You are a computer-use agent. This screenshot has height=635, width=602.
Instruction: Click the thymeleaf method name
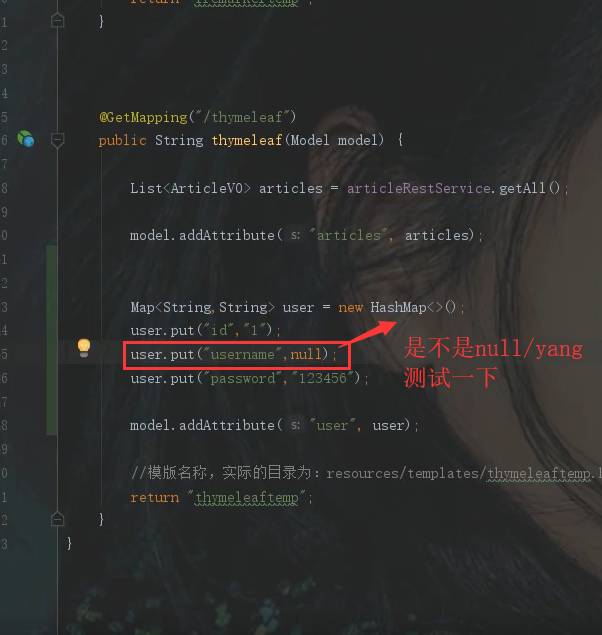[x=247, y=141]
